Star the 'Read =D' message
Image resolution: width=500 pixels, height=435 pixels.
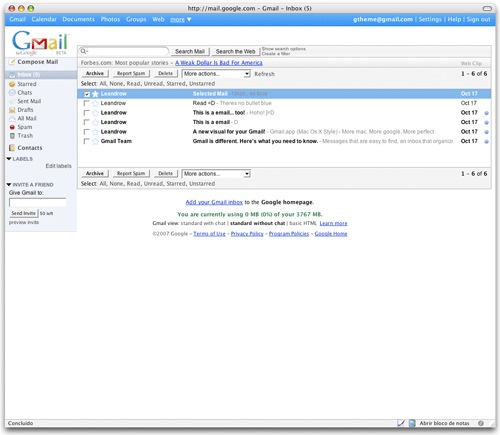[95, 103]
